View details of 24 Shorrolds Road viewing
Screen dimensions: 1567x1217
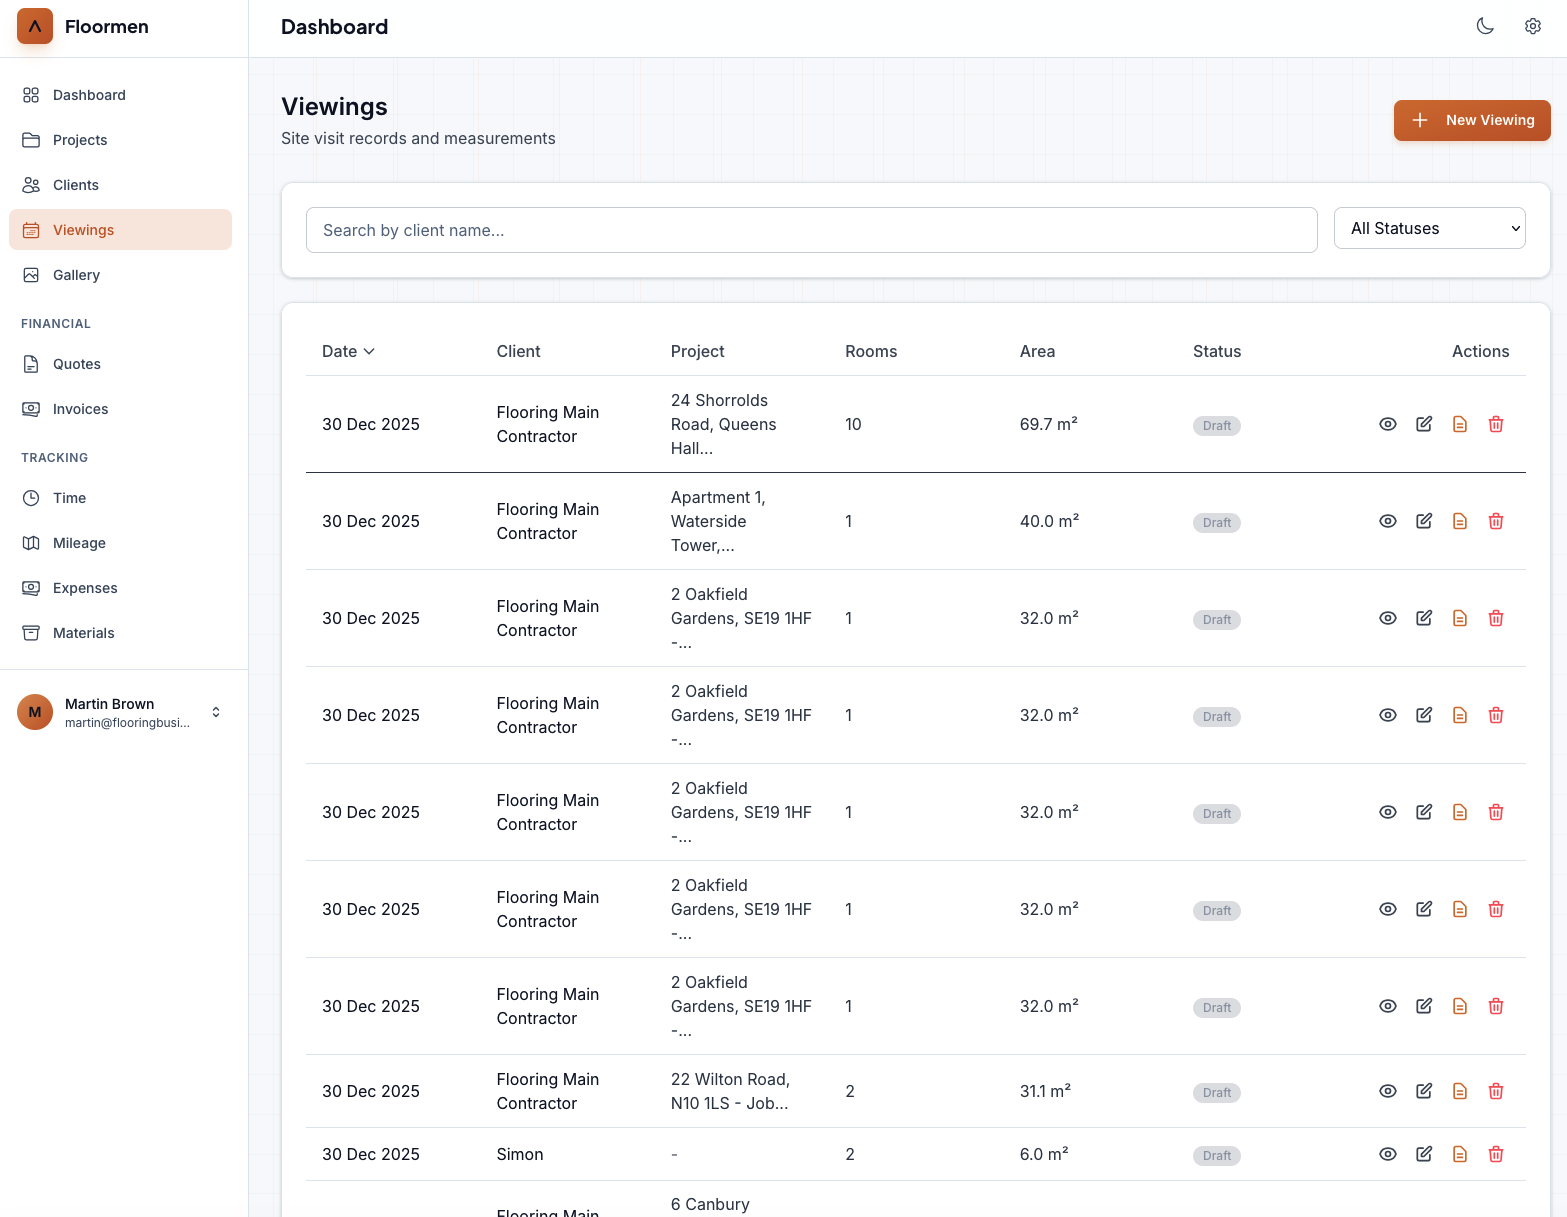point(1387,424)
